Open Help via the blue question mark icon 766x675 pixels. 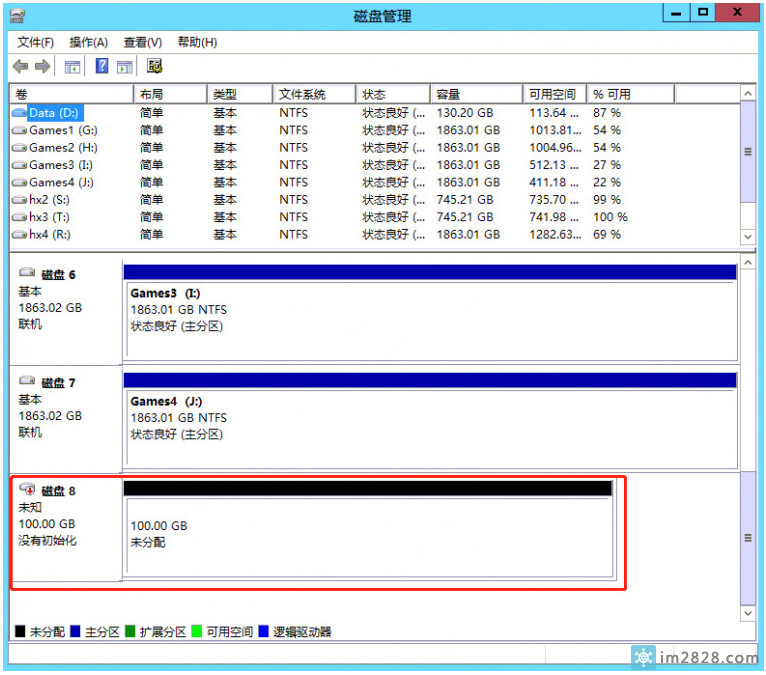(x=101, y=66)
